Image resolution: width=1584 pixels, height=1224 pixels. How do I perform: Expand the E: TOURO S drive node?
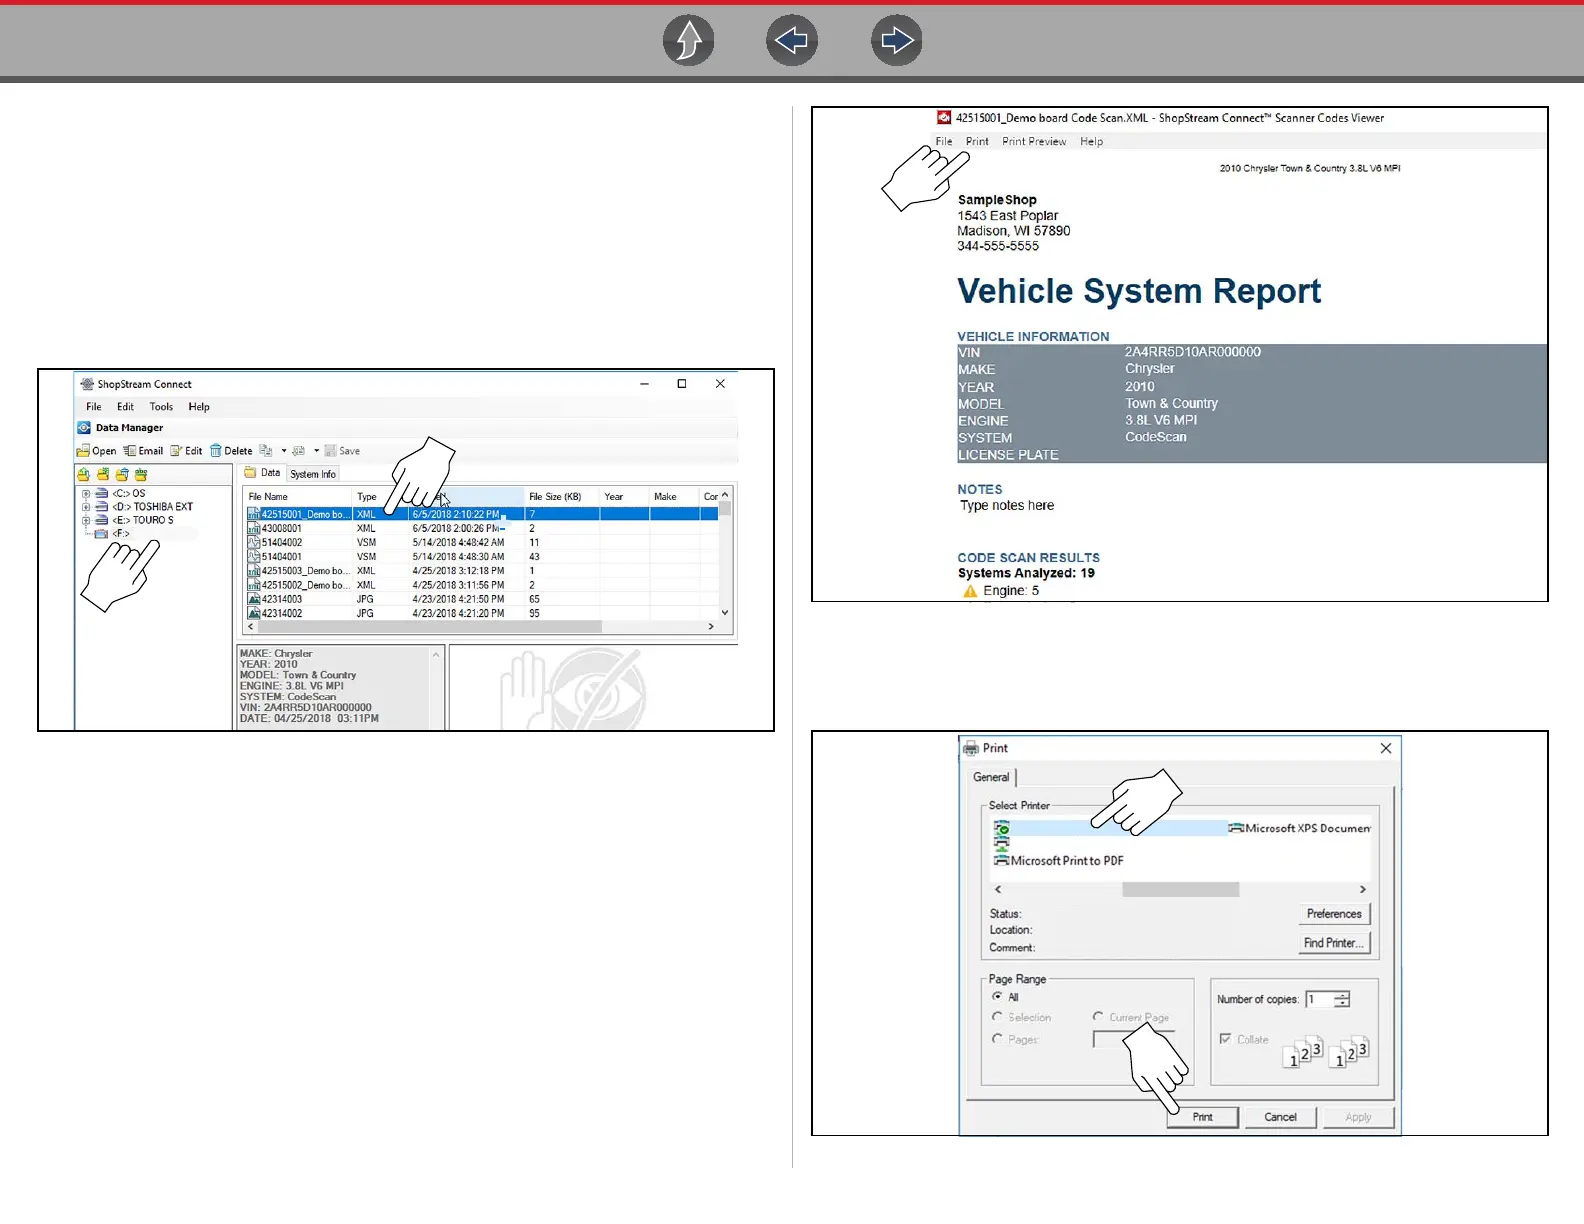pyautogui.click(x=86, y=521)
